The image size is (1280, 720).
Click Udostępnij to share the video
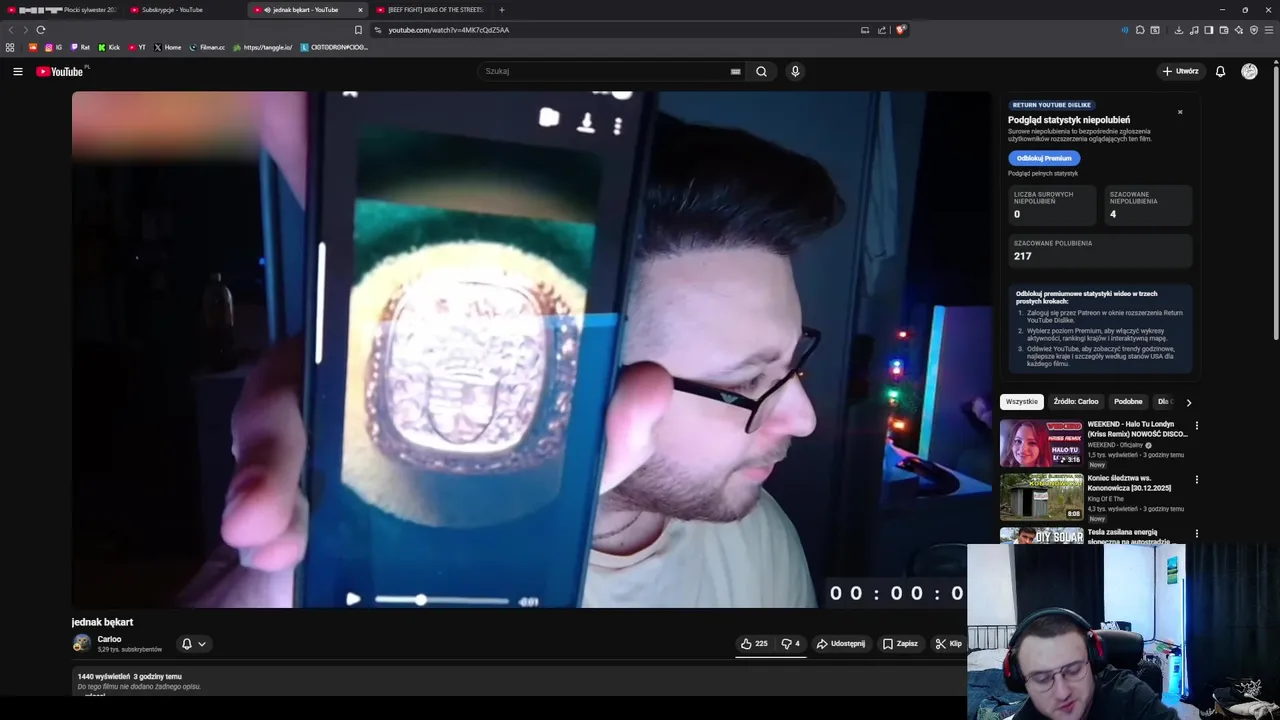840,644
